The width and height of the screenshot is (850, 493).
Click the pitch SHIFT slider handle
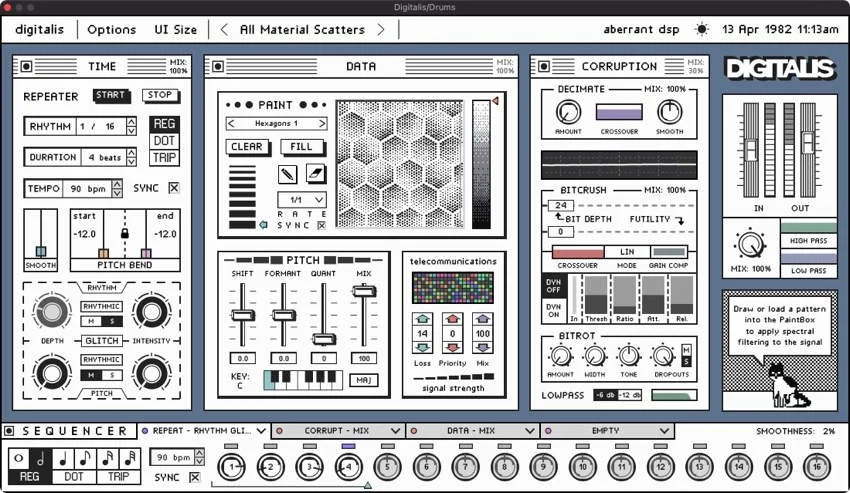[x=242, y=315]
